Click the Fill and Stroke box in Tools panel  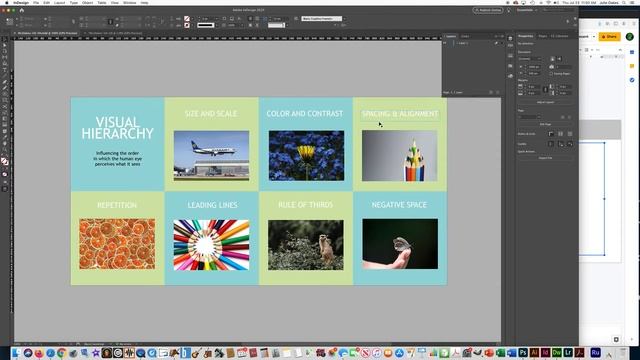coord(5,162)
